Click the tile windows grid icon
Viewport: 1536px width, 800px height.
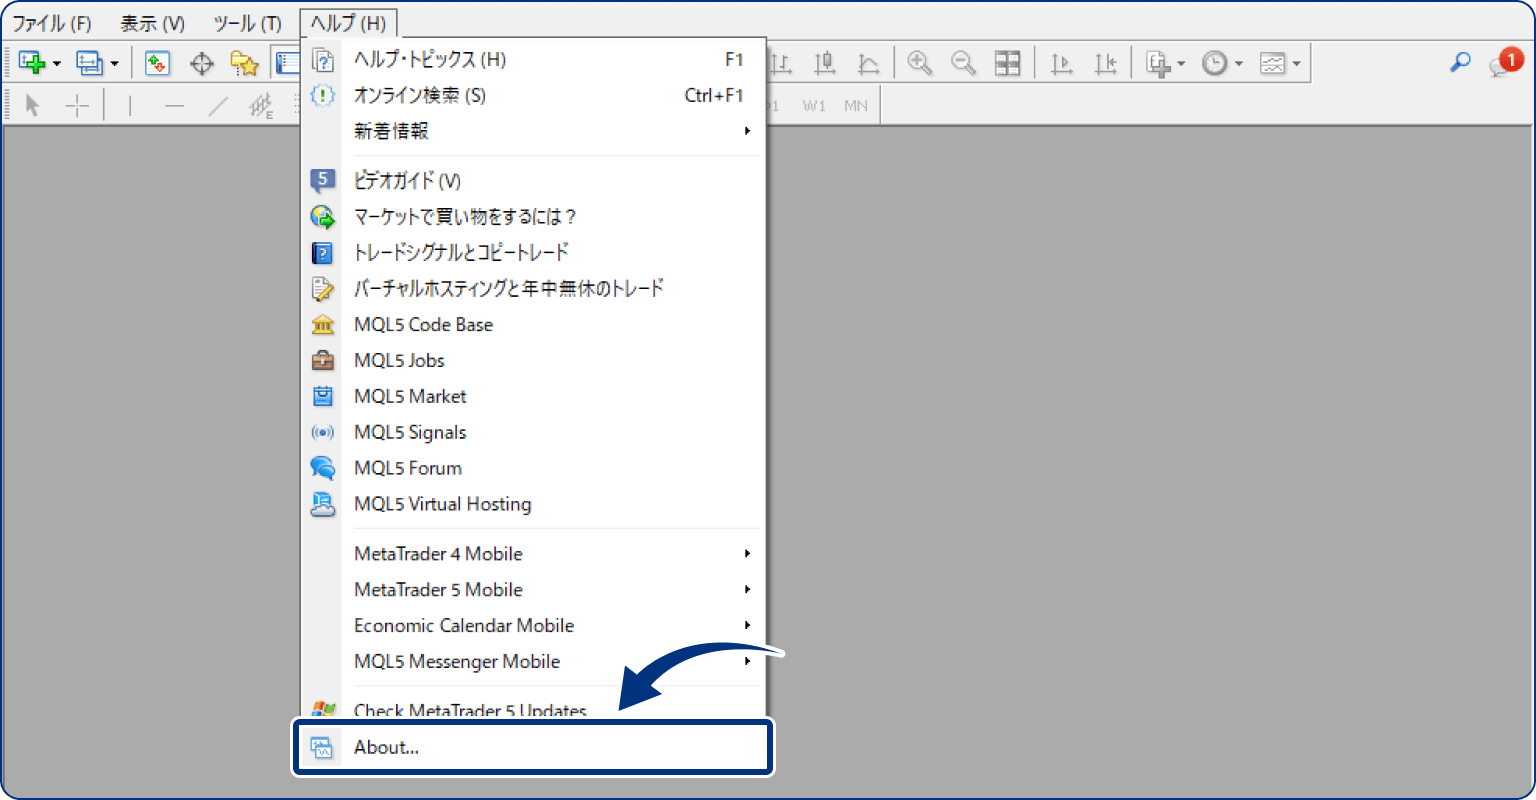tap(1008, 63)
